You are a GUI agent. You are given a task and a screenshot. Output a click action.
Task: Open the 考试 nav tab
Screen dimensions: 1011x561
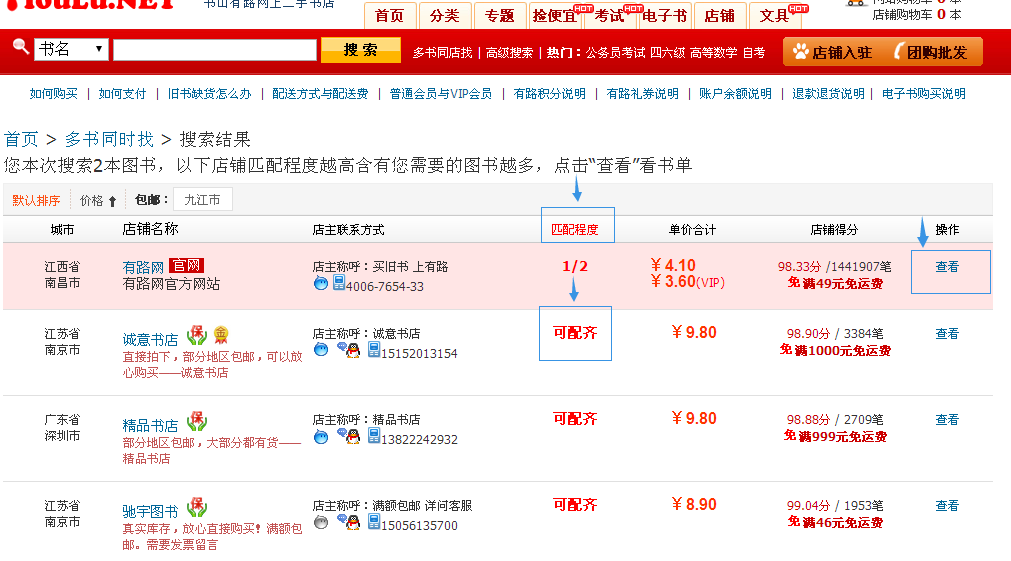click(x=609, y=15)
